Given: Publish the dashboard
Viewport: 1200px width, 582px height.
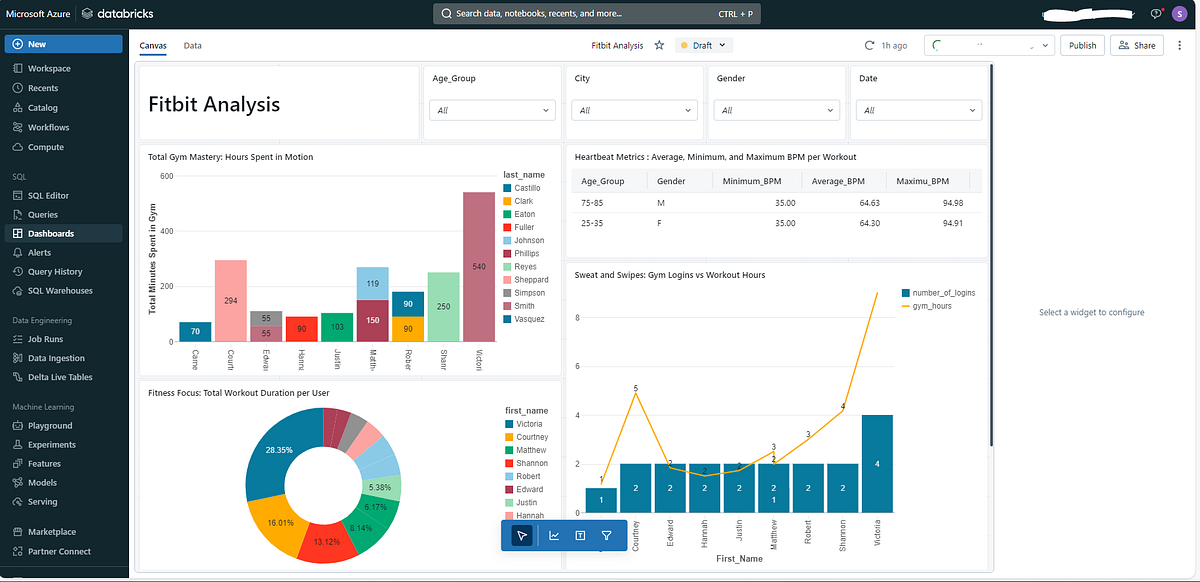Looking at the screenshot, I should pos(1082,45).
